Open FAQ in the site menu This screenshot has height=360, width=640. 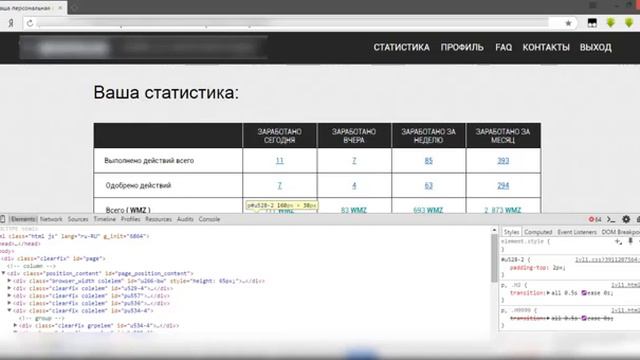(x=503, y=47)
